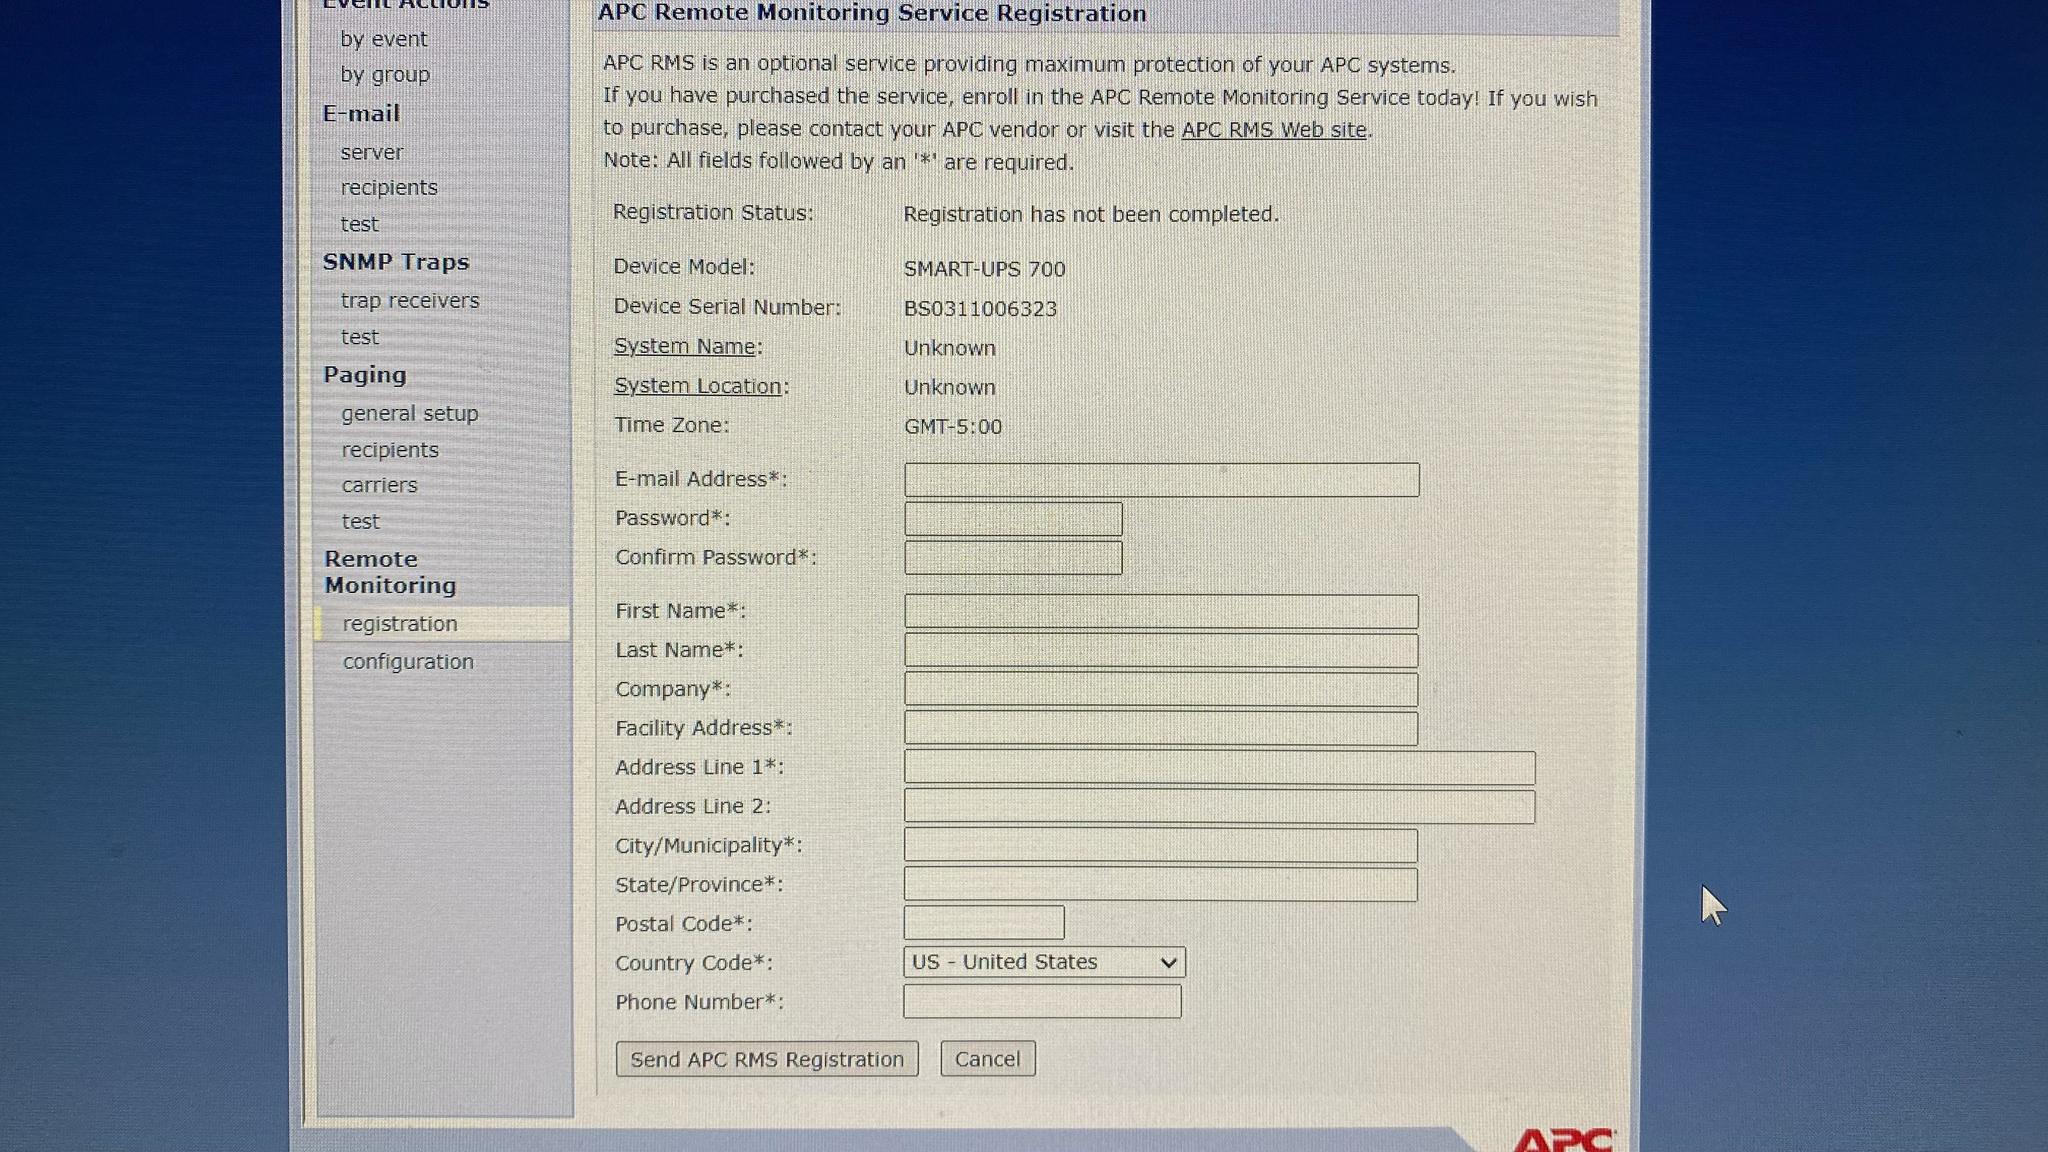
Task: Select Remote Monitoring registration item
Action: point(442,624)
